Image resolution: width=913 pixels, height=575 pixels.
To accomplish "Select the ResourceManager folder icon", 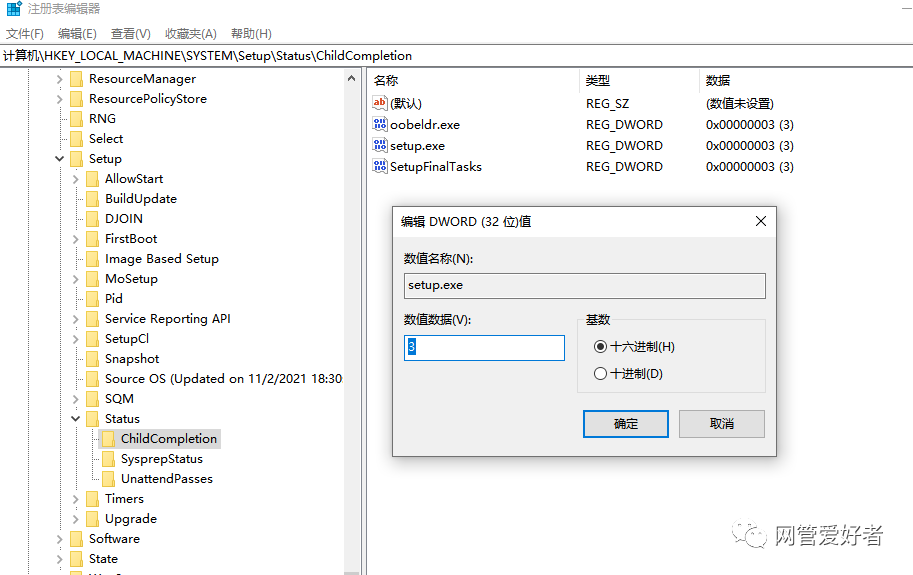I will [76, 79].
